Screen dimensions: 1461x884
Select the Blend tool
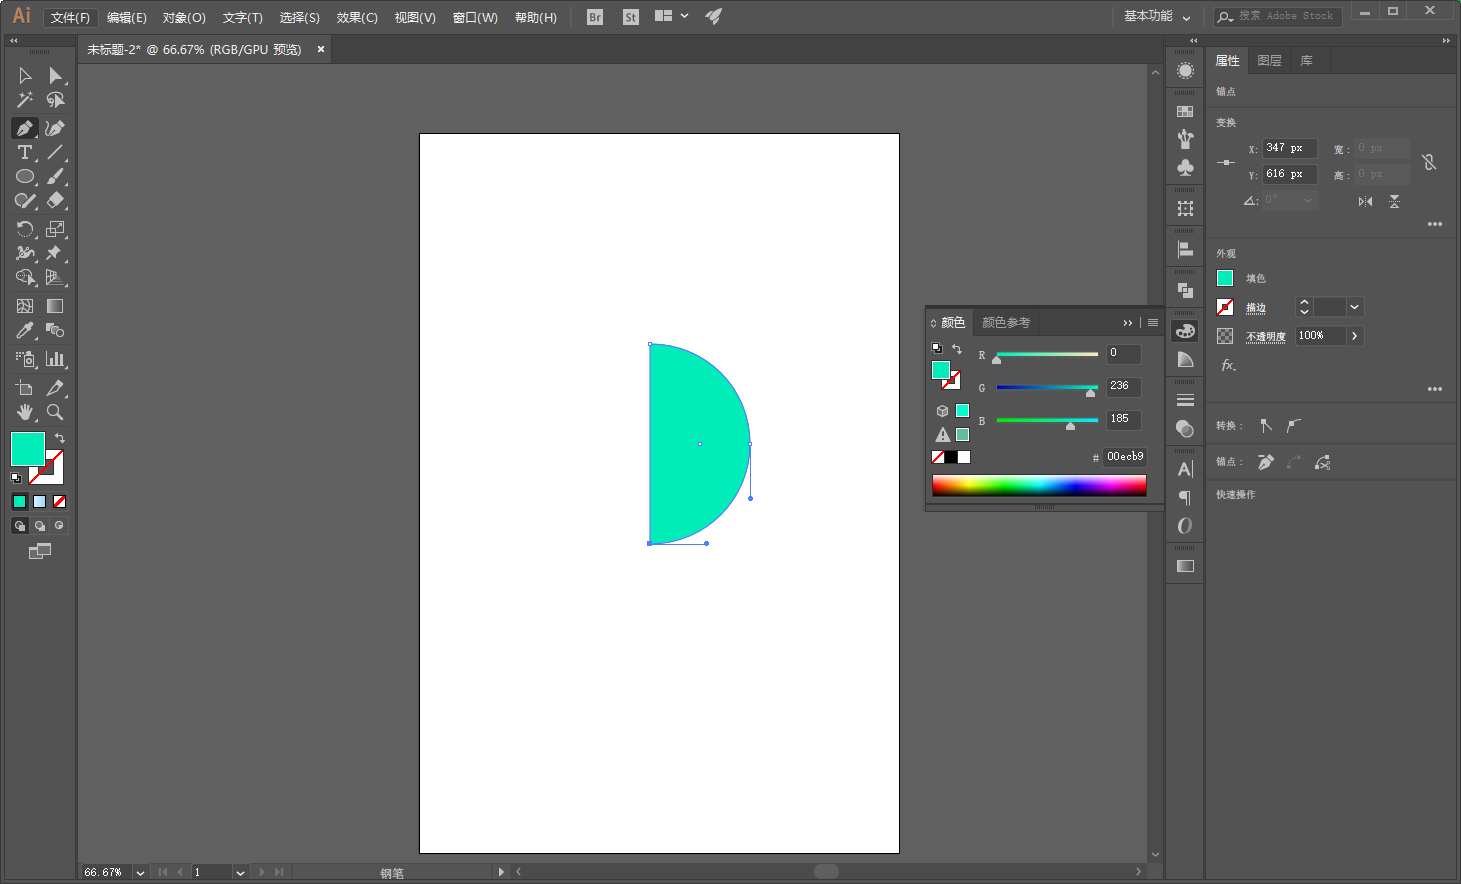click(x=55, y=330)
